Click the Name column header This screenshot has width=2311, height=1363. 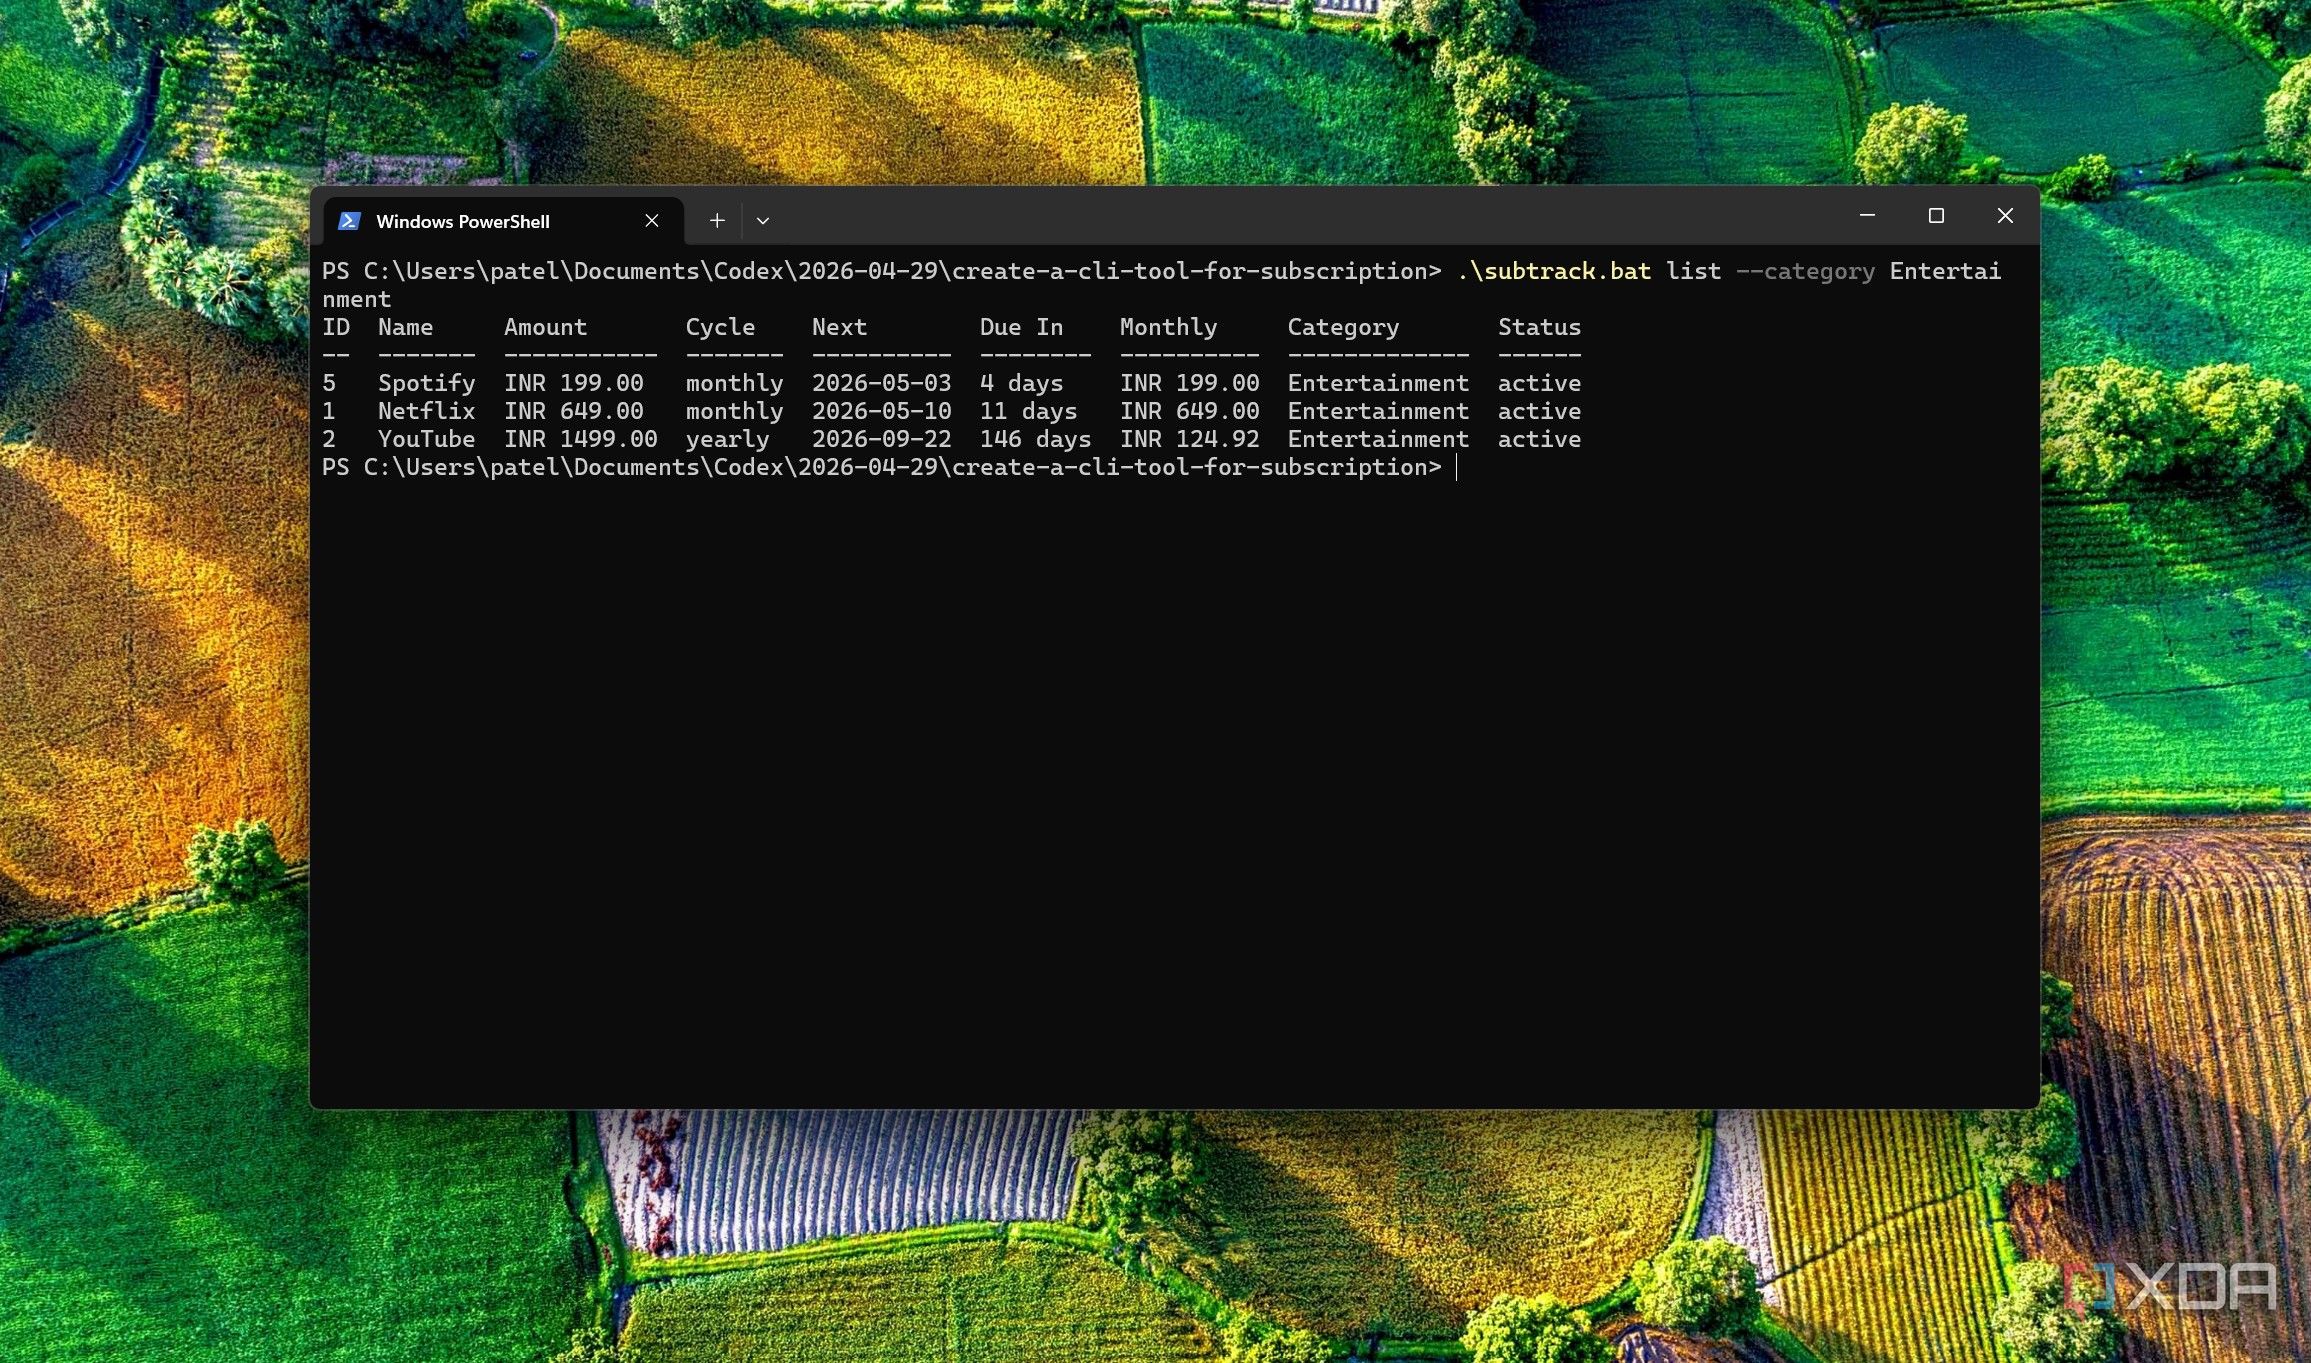(406, 327)
